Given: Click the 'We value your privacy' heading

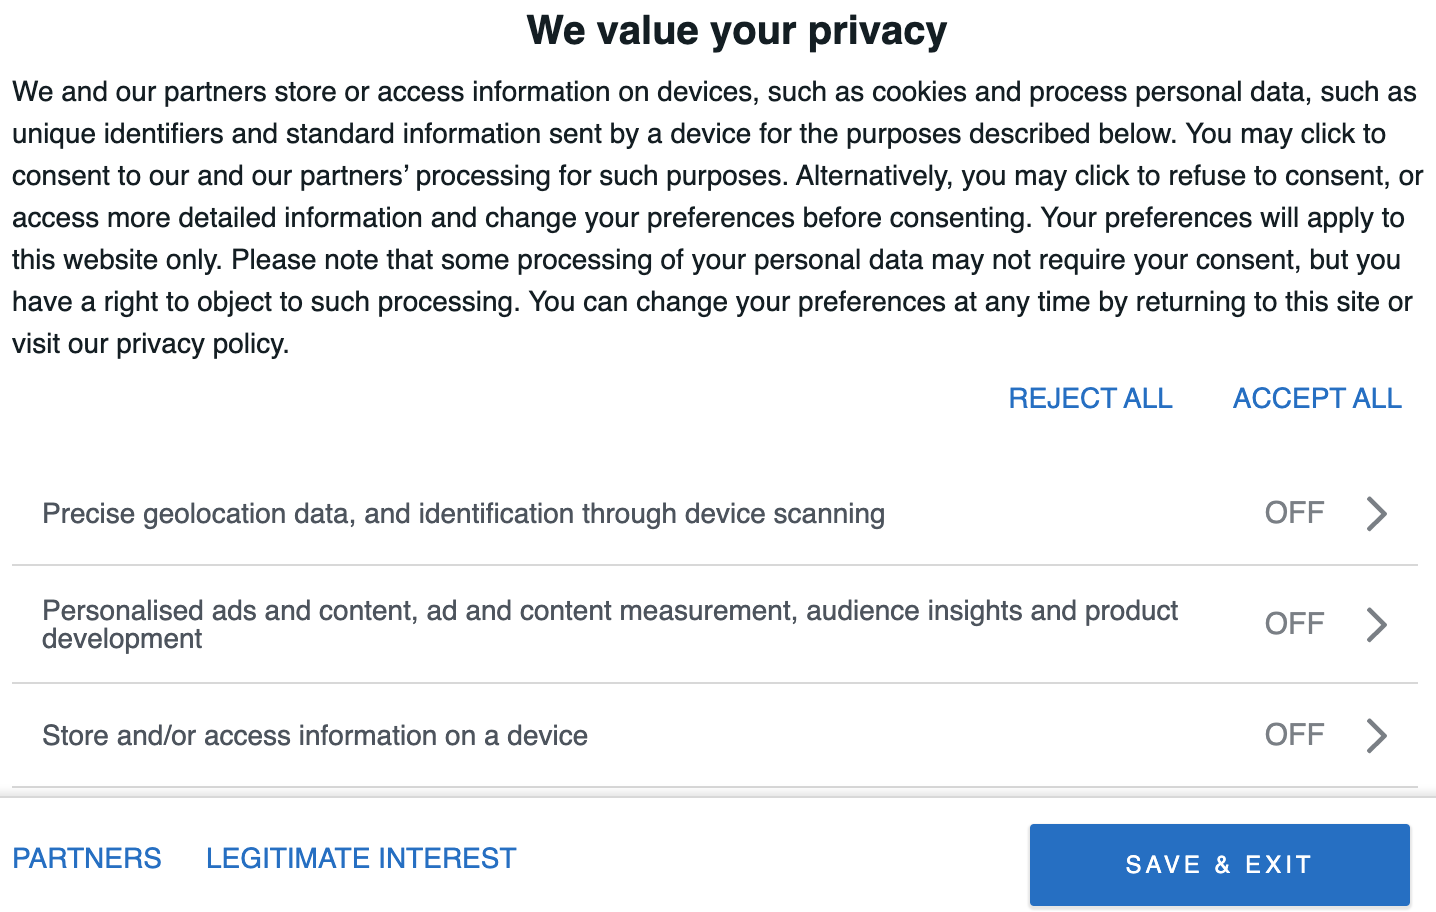Looking at the screenshot, I should [x=737, y=31].
